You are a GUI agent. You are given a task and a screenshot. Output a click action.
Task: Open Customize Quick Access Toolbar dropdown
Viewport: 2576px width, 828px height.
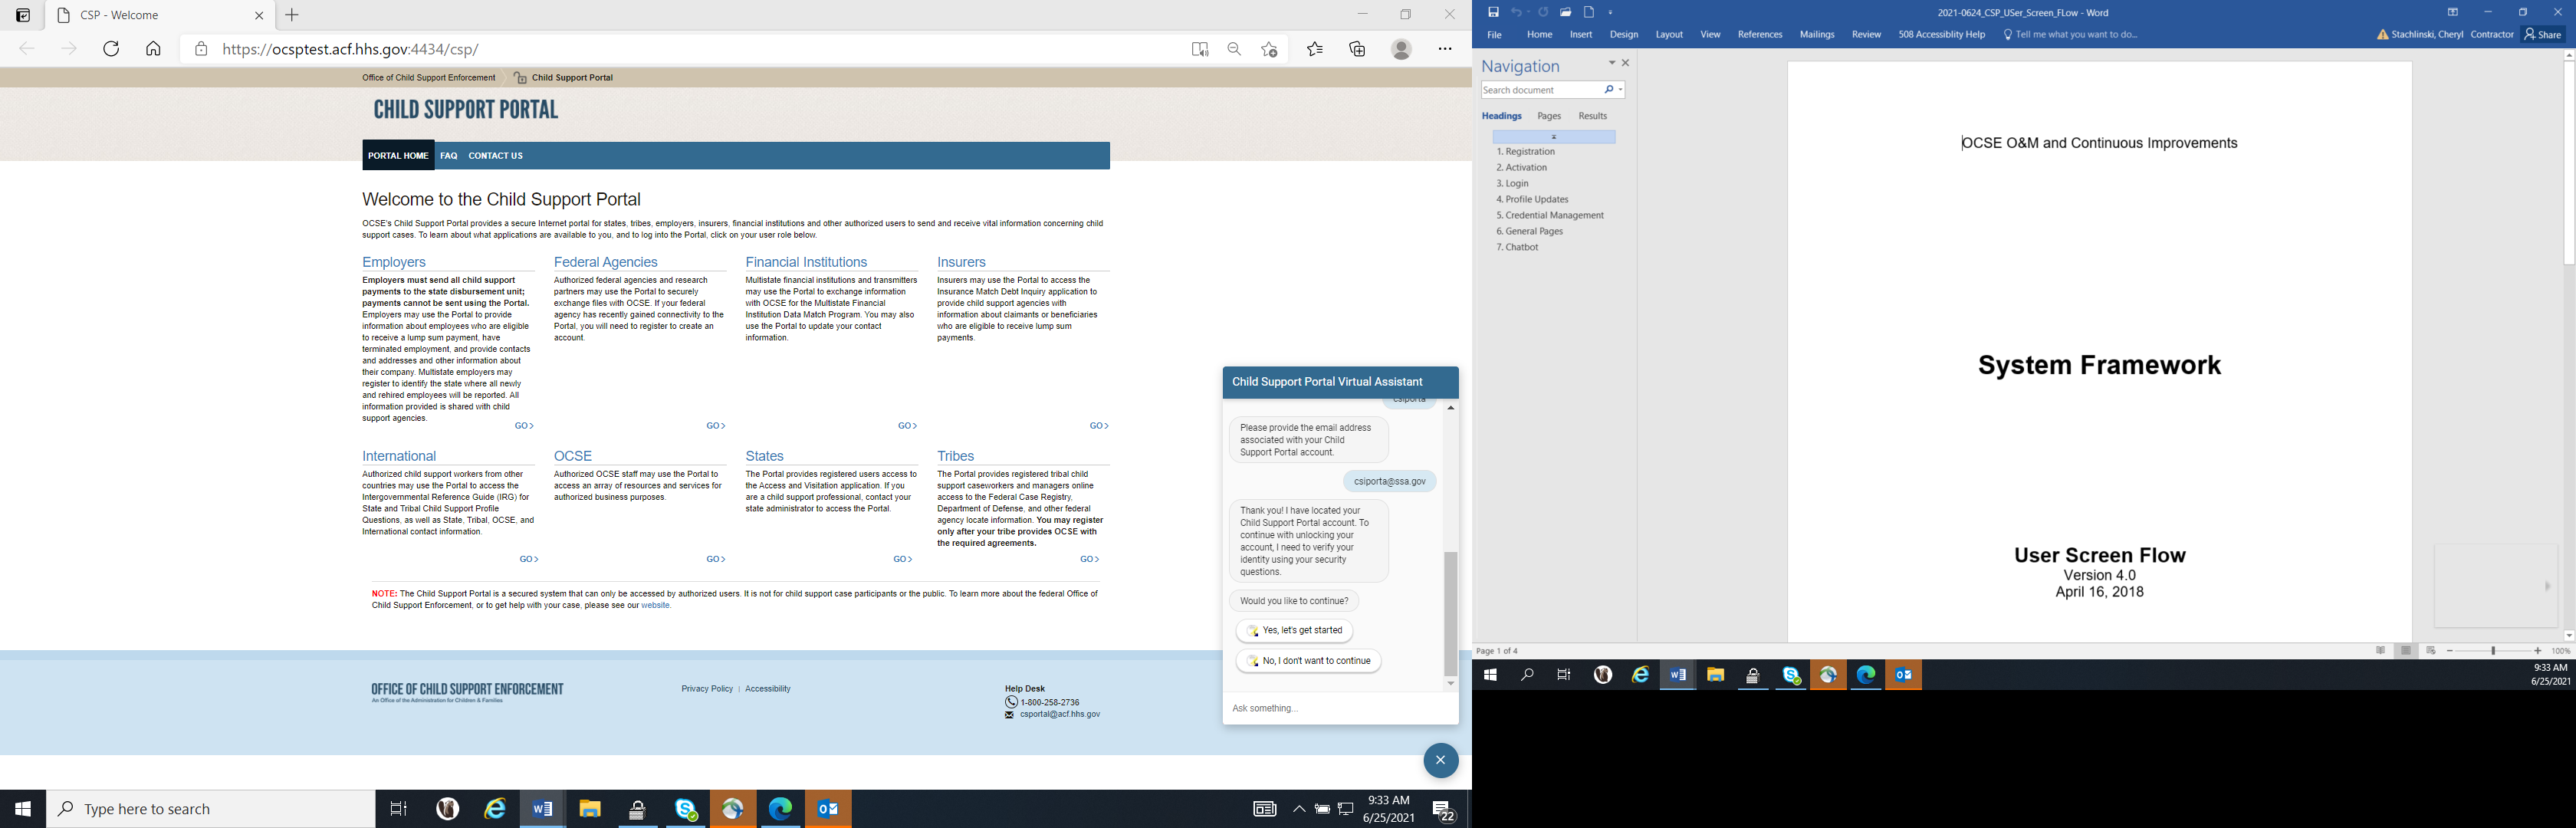(x=1611, y=13)
